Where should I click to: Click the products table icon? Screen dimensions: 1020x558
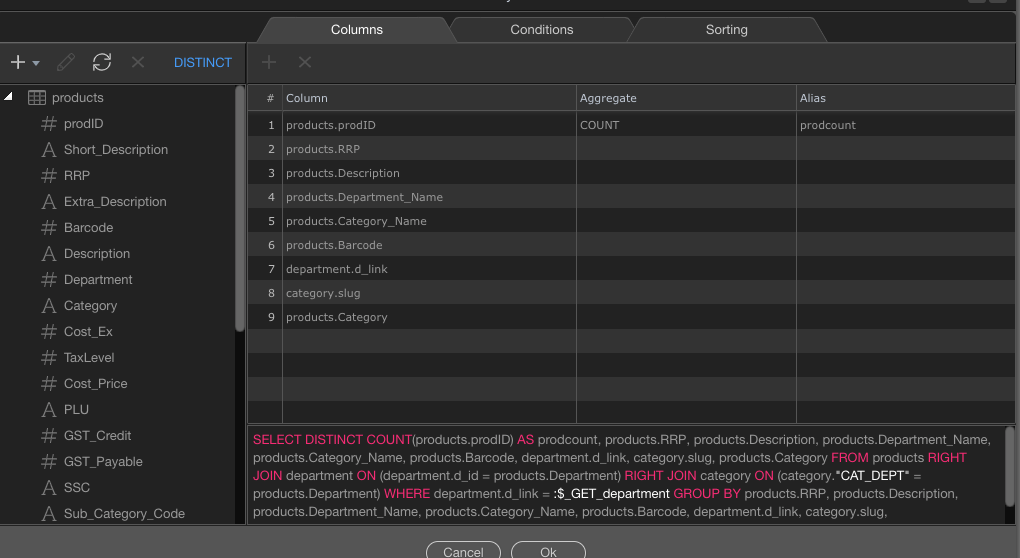click(x=37, y=98)
